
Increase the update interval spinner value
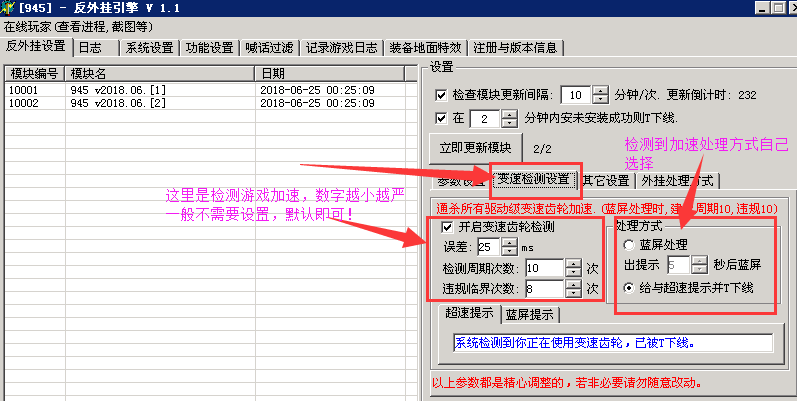[600, 91]
